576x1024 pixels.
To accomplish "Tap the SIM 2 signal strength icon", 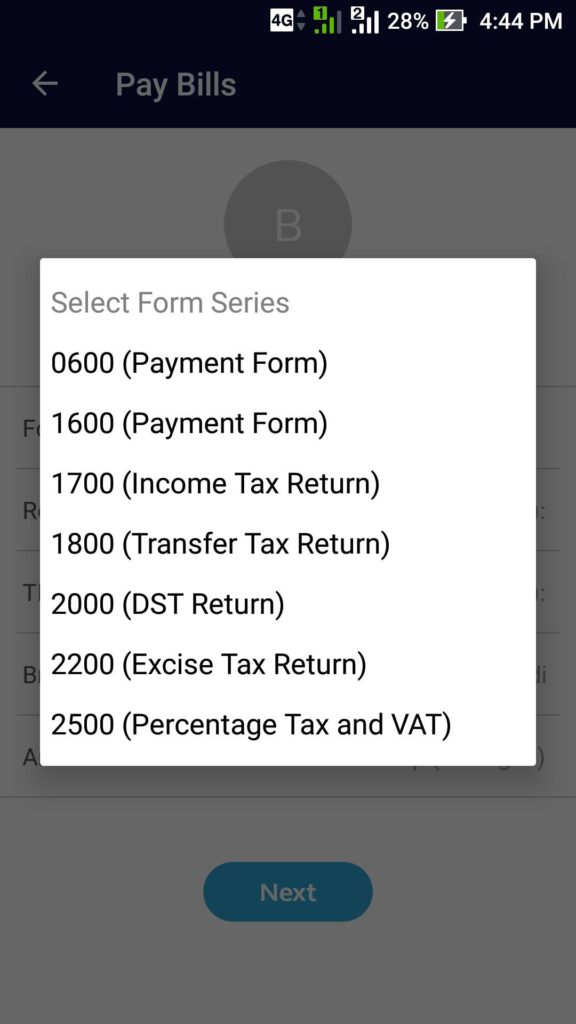I will point(364,20).
